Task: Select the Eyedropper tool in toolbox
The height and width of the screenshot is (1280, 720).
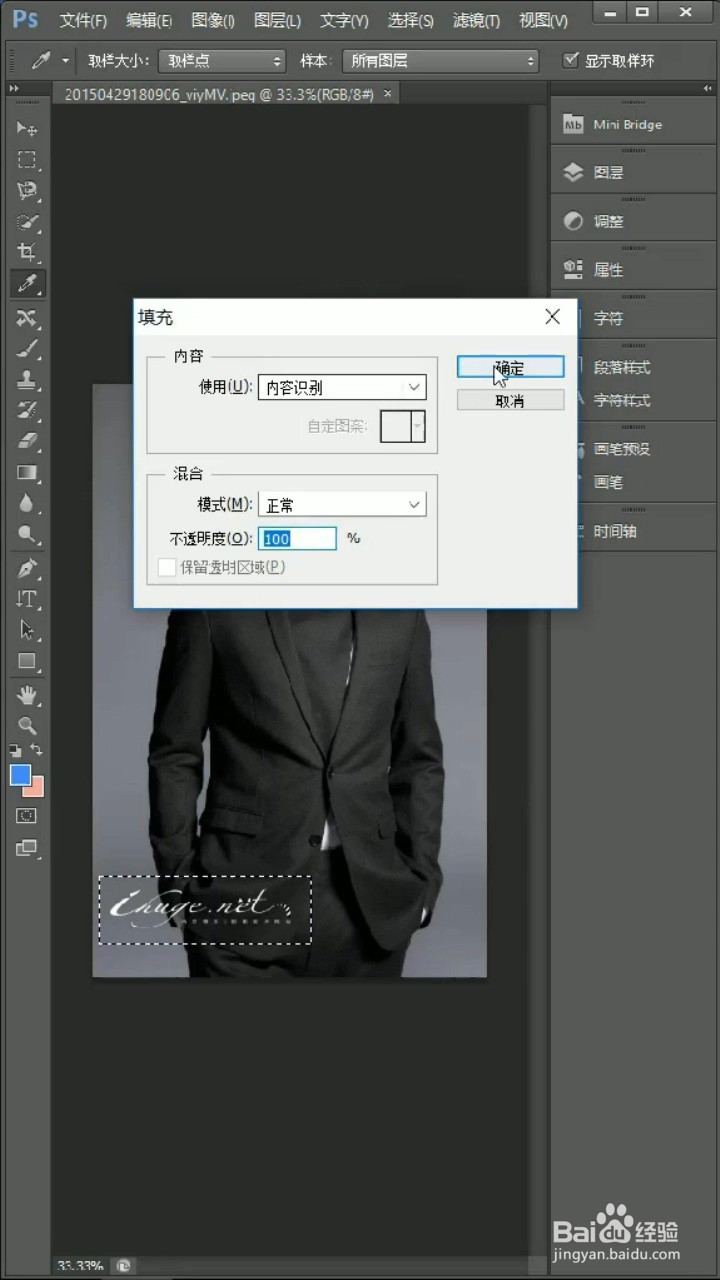Action: click(27, 283)
